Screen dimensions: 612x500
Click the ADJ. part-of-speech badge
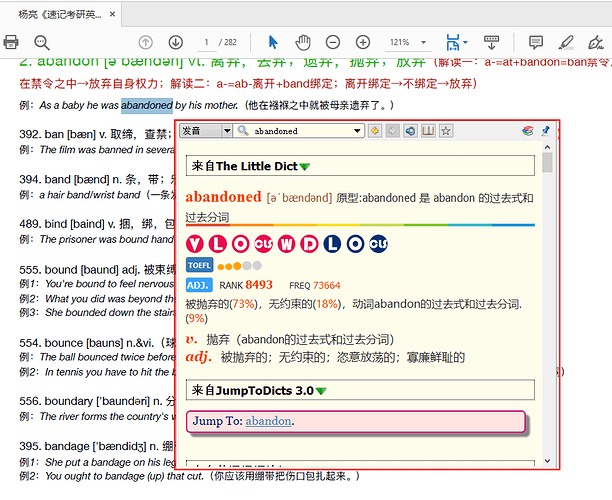point(199,285)
